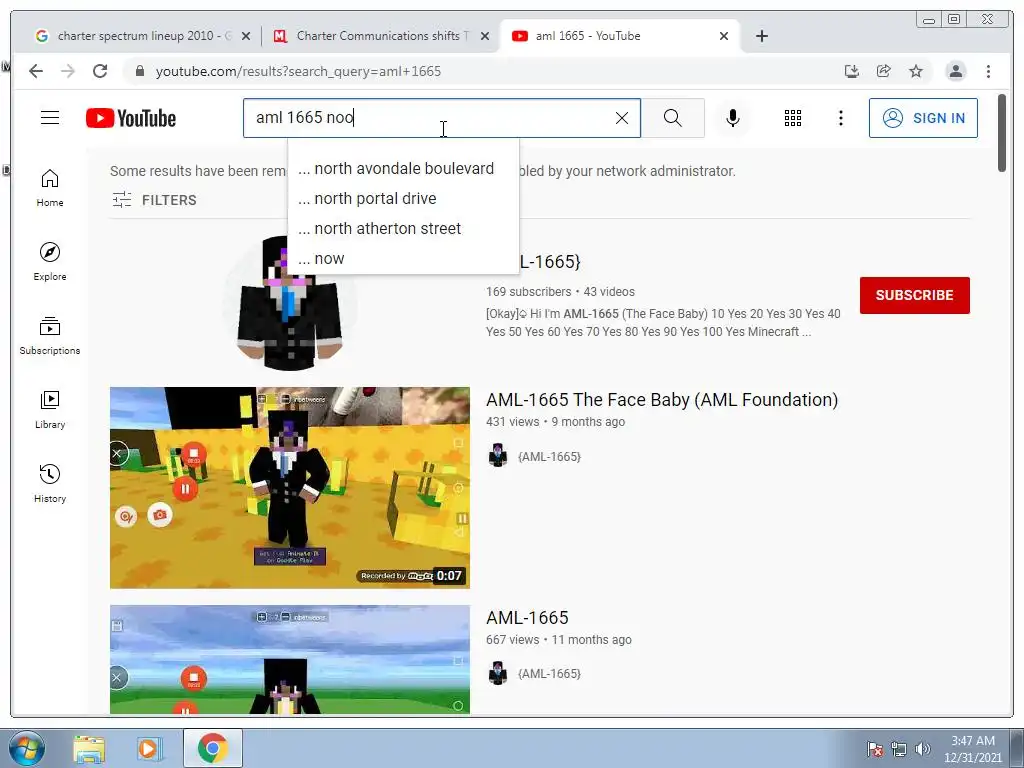Image resolution: width=1024 pixels, height=768 pixels.
Task: Clear the search box with X
Action: pos(622,118)
